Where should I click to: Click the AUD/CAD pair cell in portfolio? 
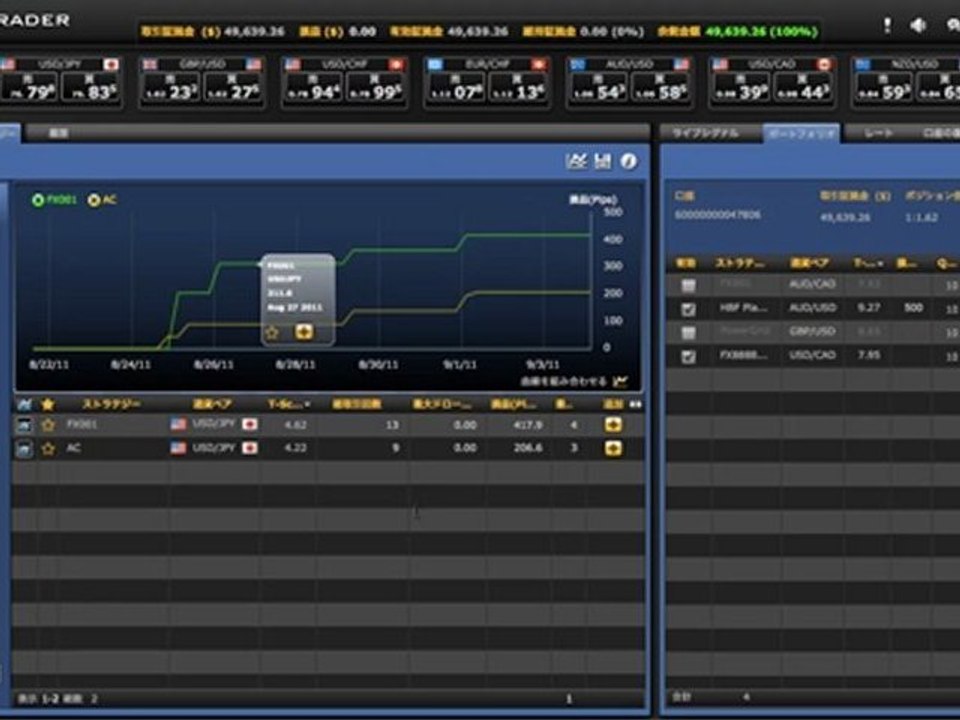(812, 285)
